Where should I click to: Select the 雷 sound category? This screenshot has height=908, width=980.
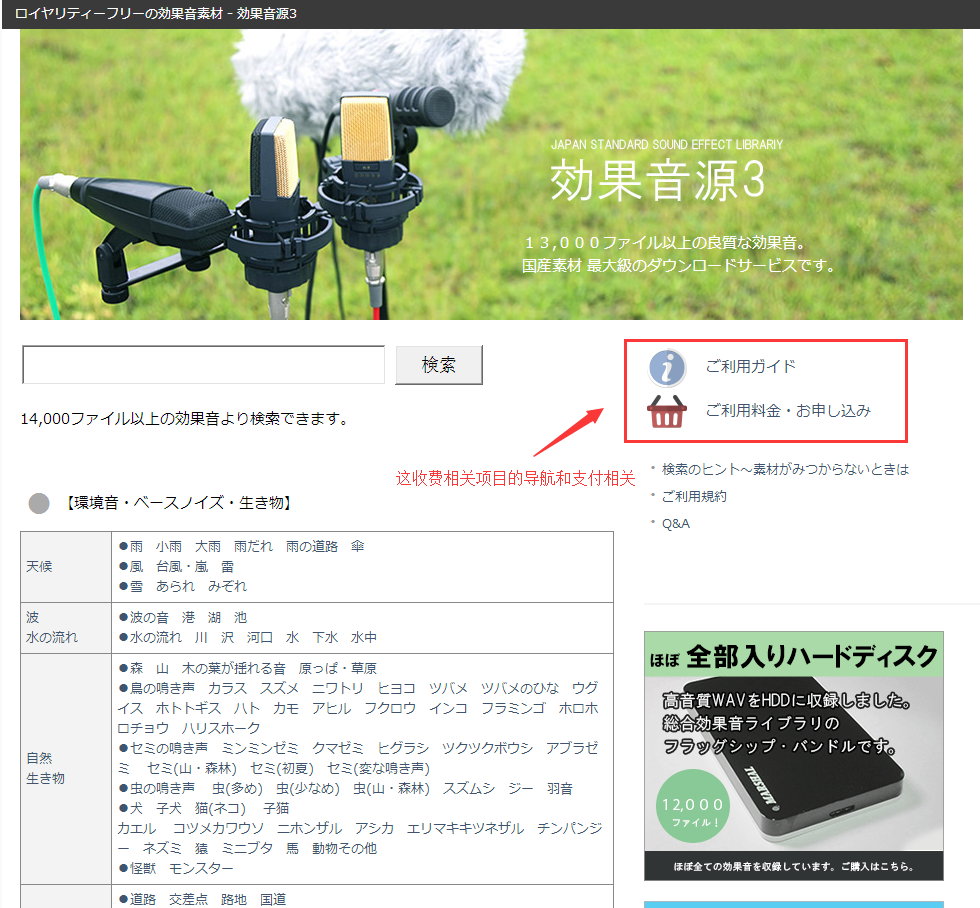tap(228, 567)
